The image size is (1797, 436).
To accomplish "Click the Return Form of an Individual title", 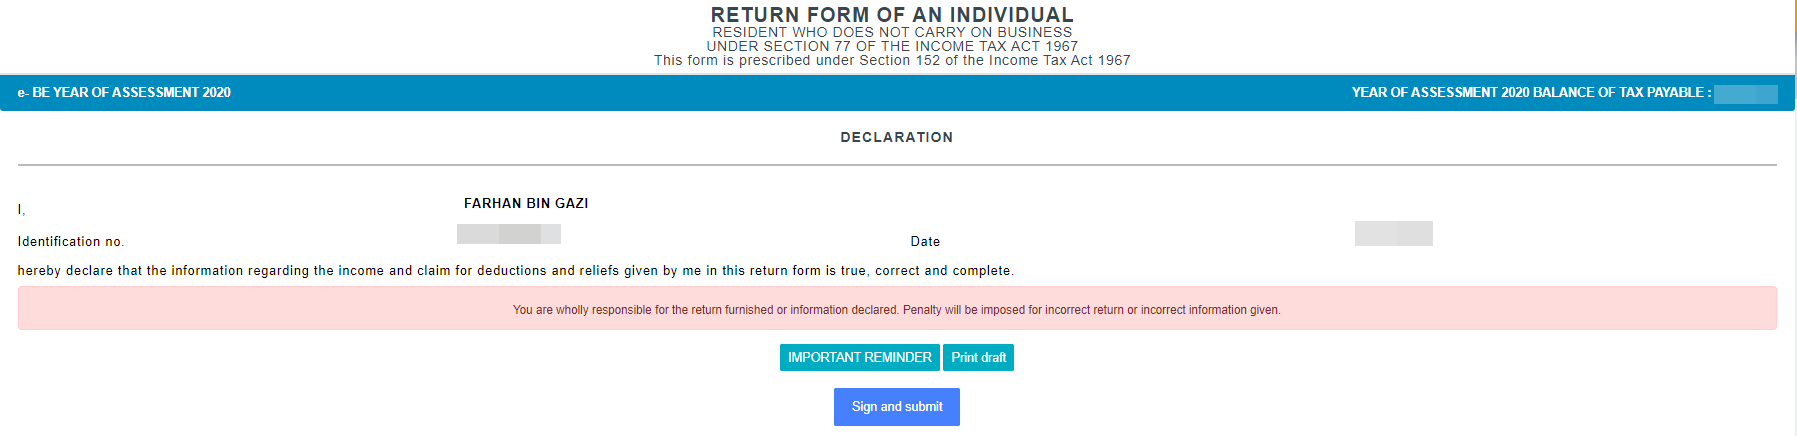I will [892, 15].
